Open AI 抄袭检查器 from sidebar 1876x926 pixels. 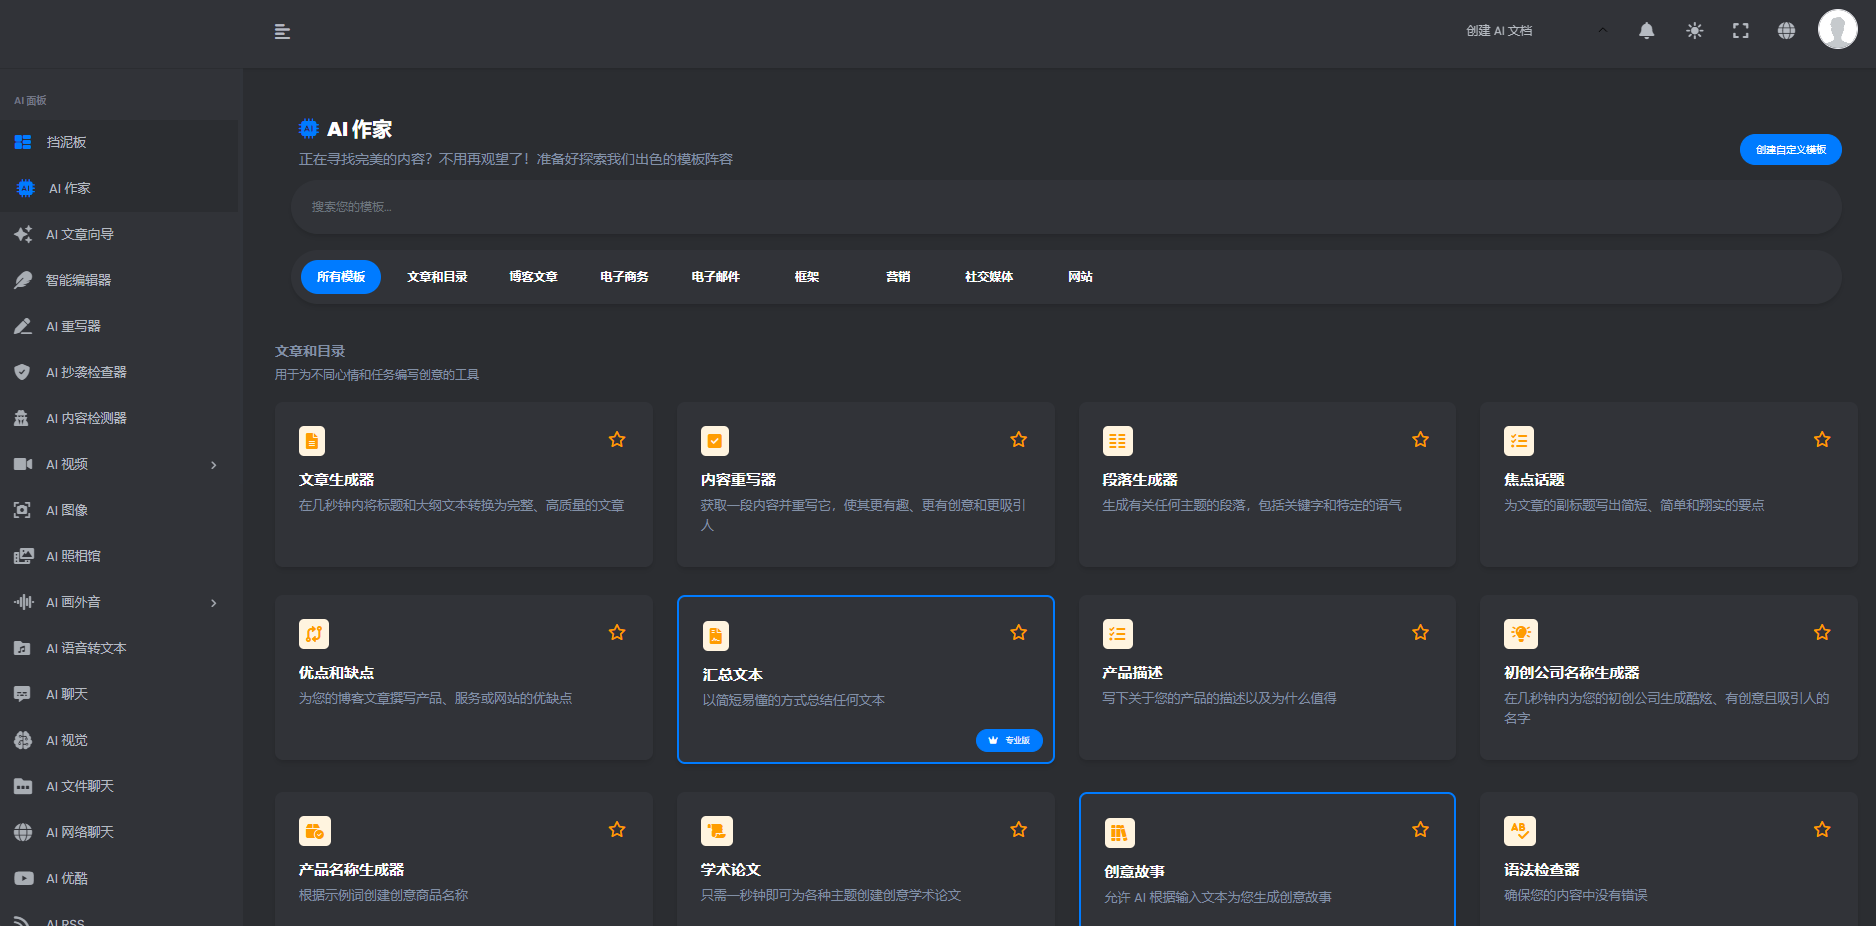[86, 372]
